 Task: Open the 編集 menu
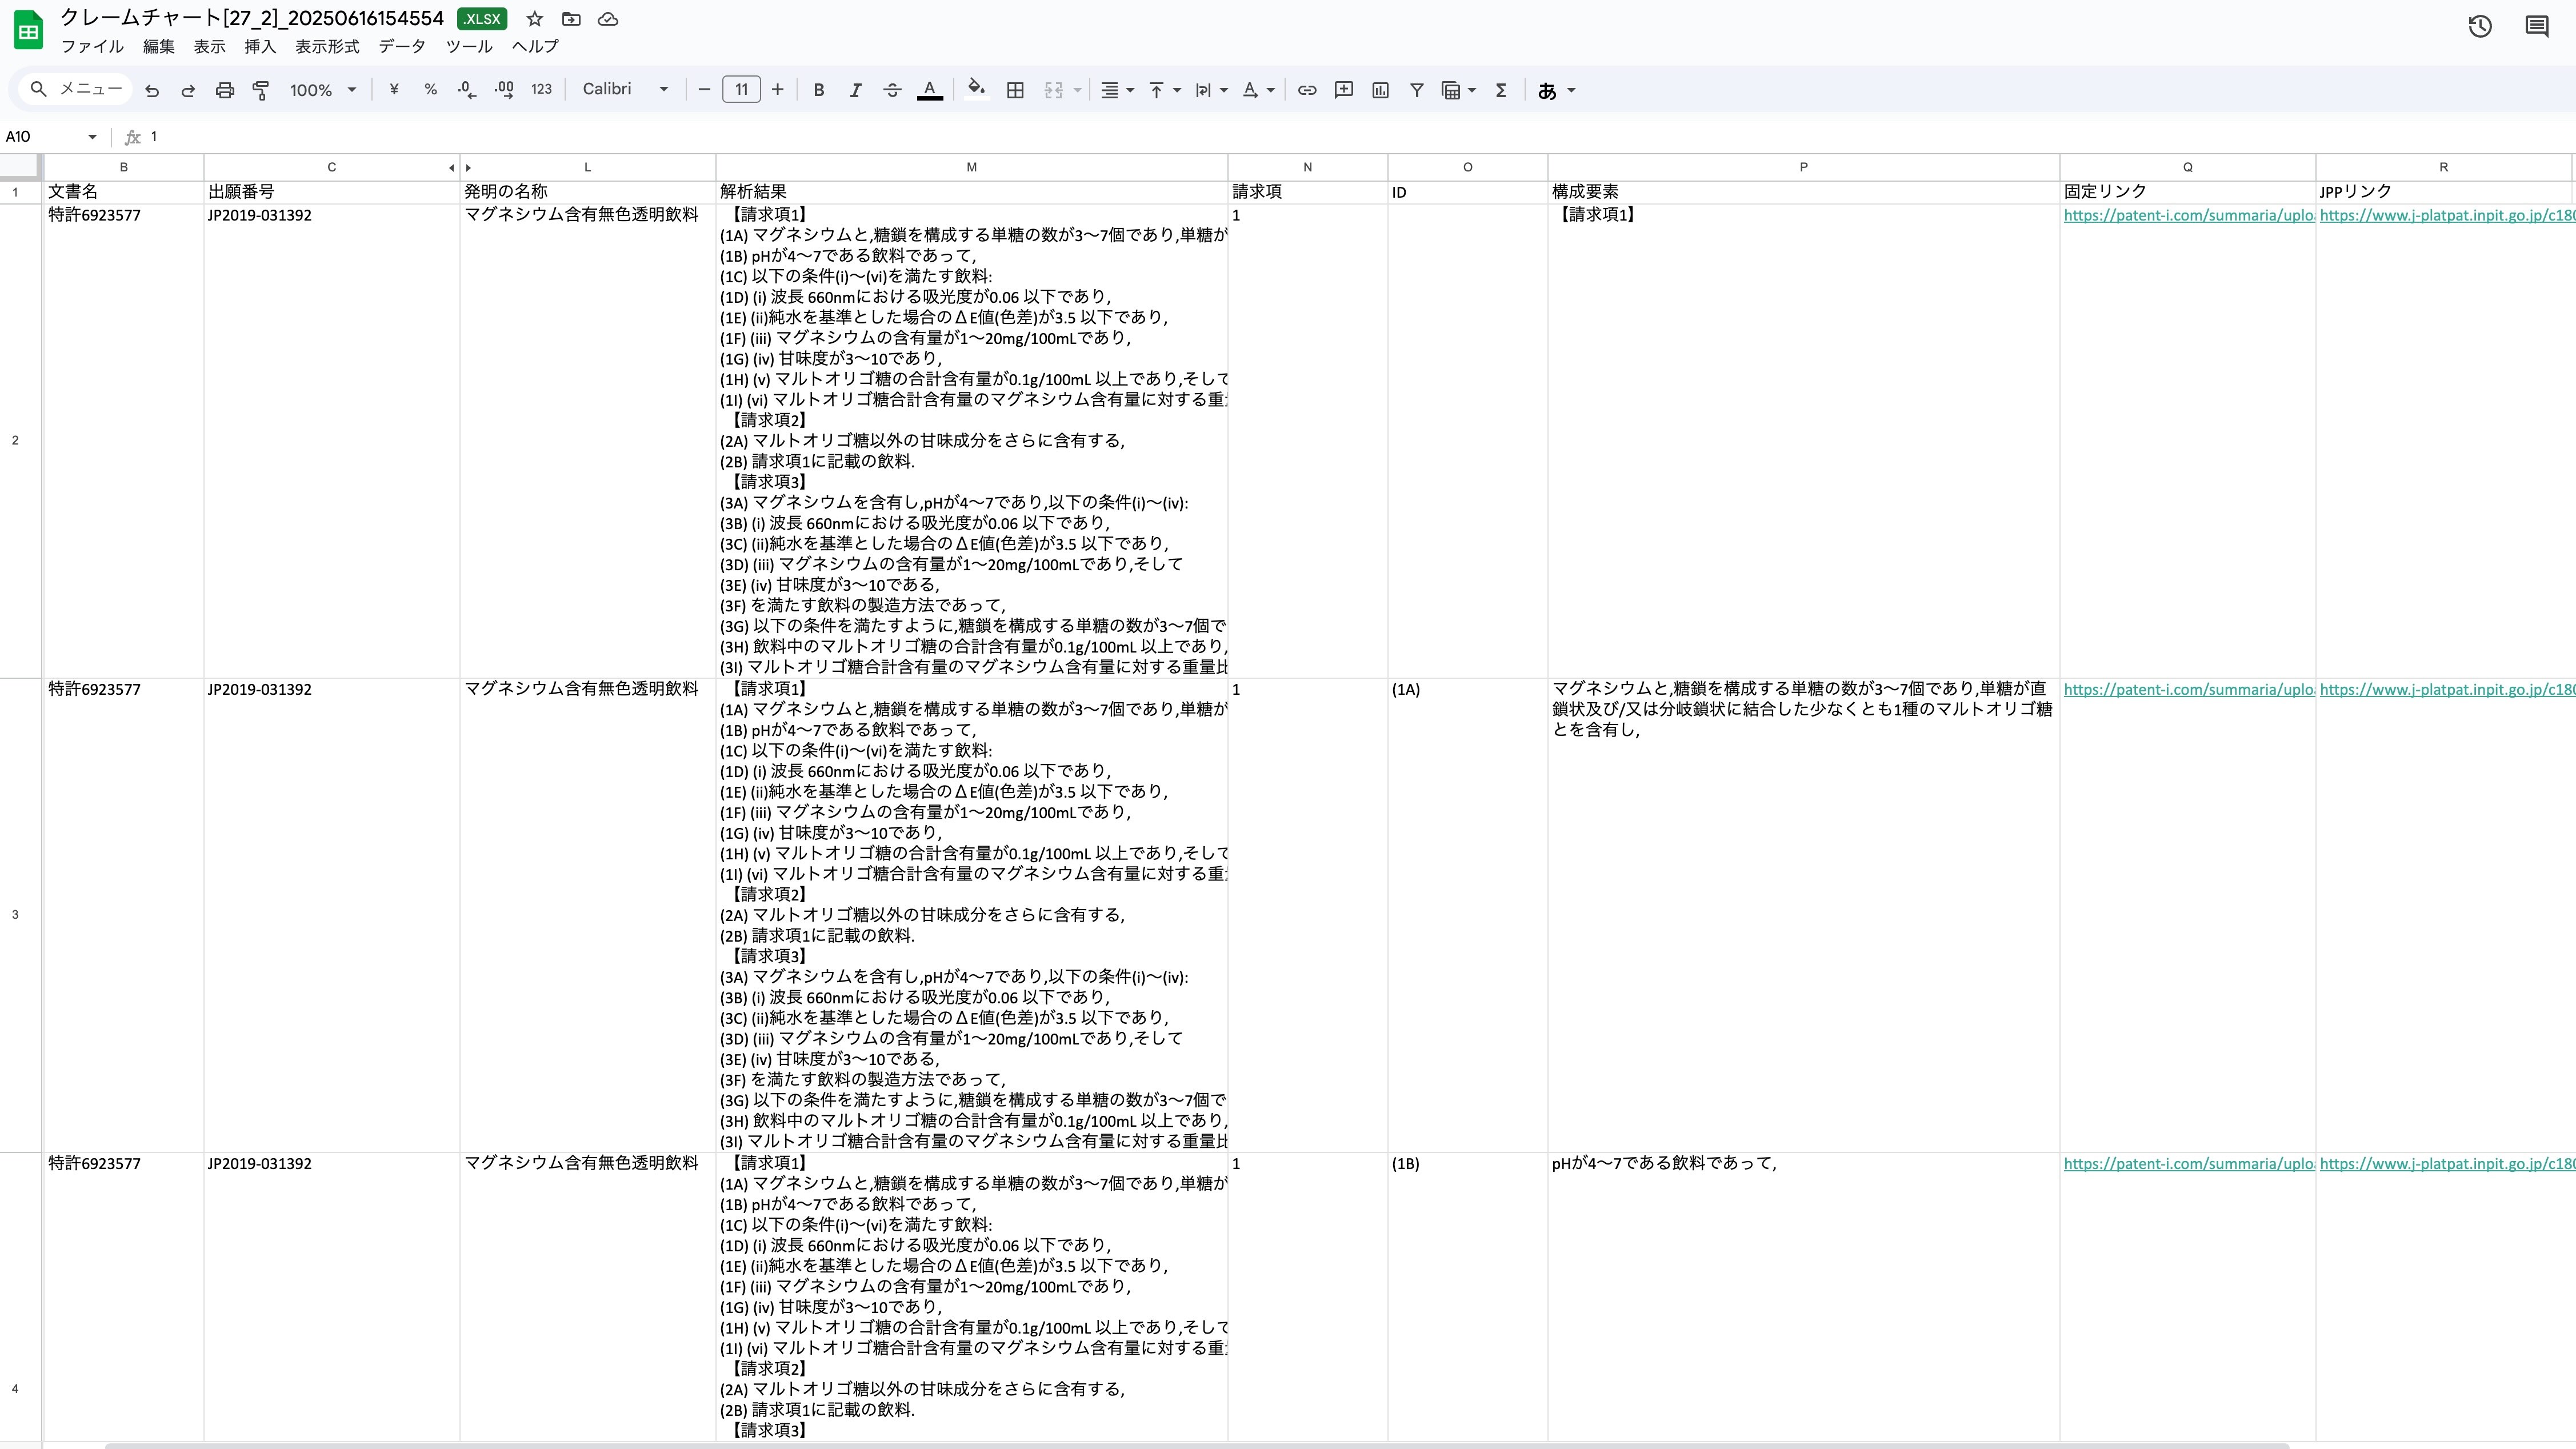click(x=158, y=46)
